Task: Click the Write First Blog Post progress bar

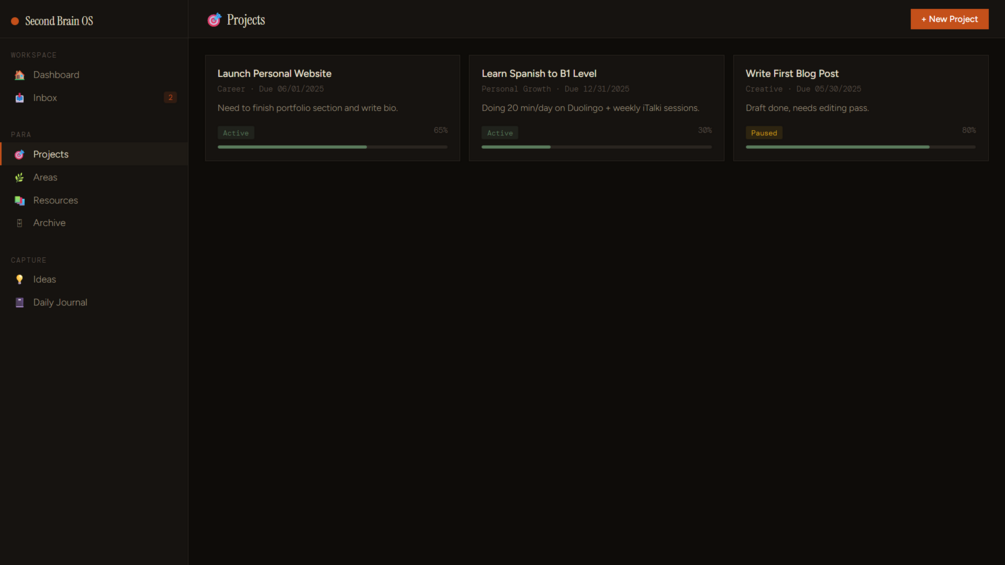Action: tap(860, 147)
